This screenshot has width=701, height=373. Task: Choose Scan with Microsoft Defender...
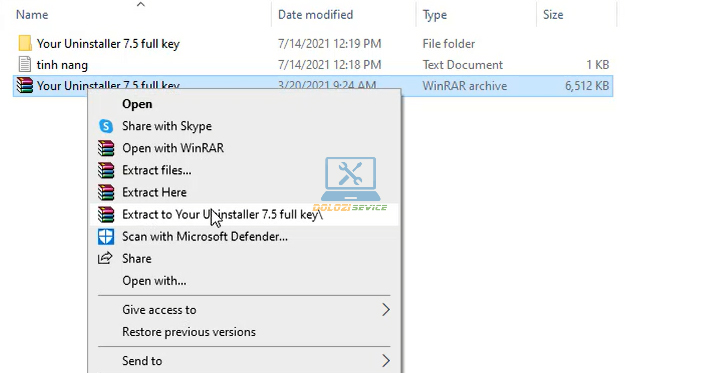pyautogui.click(x=205, y=237)
